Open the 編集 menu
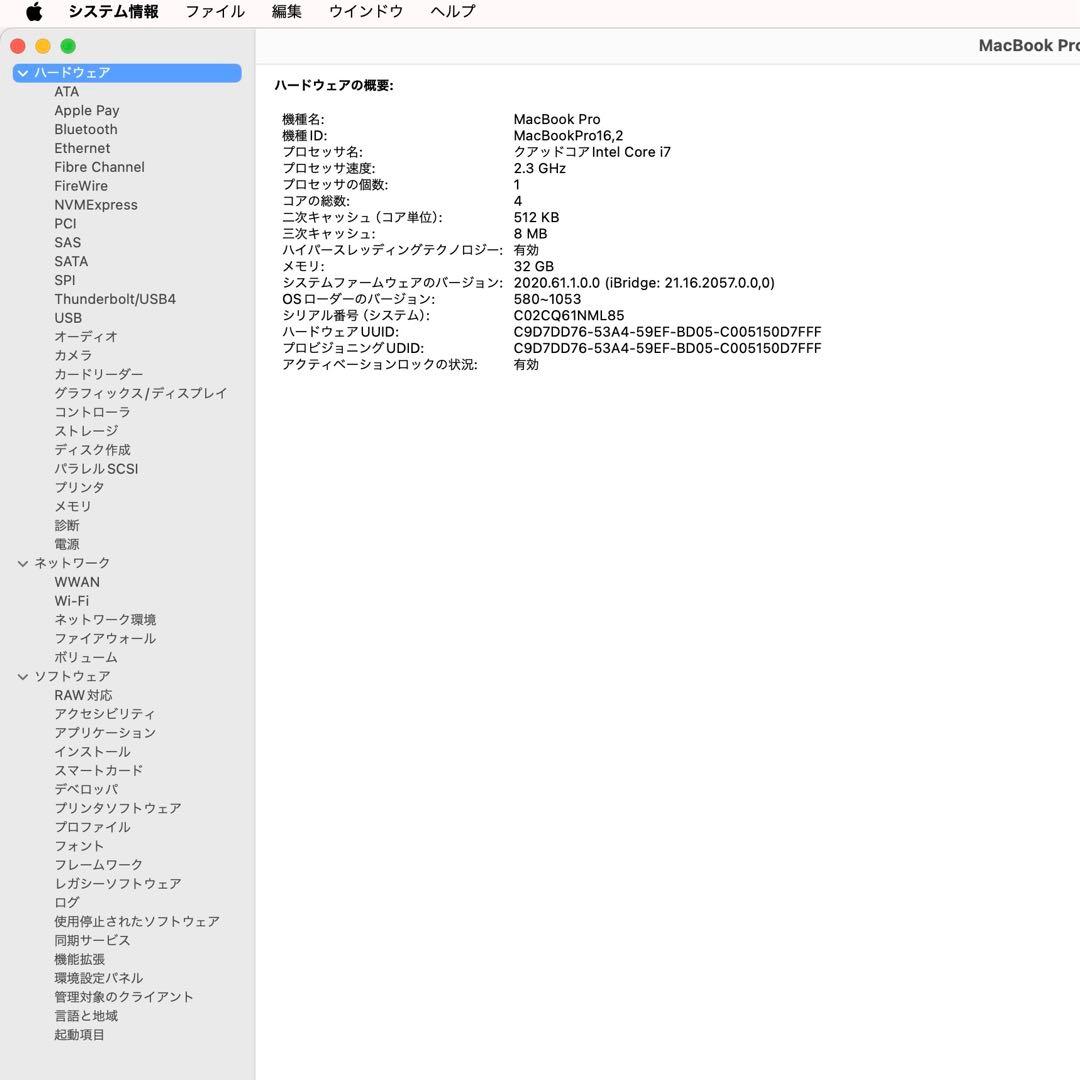 coord(287,11)
